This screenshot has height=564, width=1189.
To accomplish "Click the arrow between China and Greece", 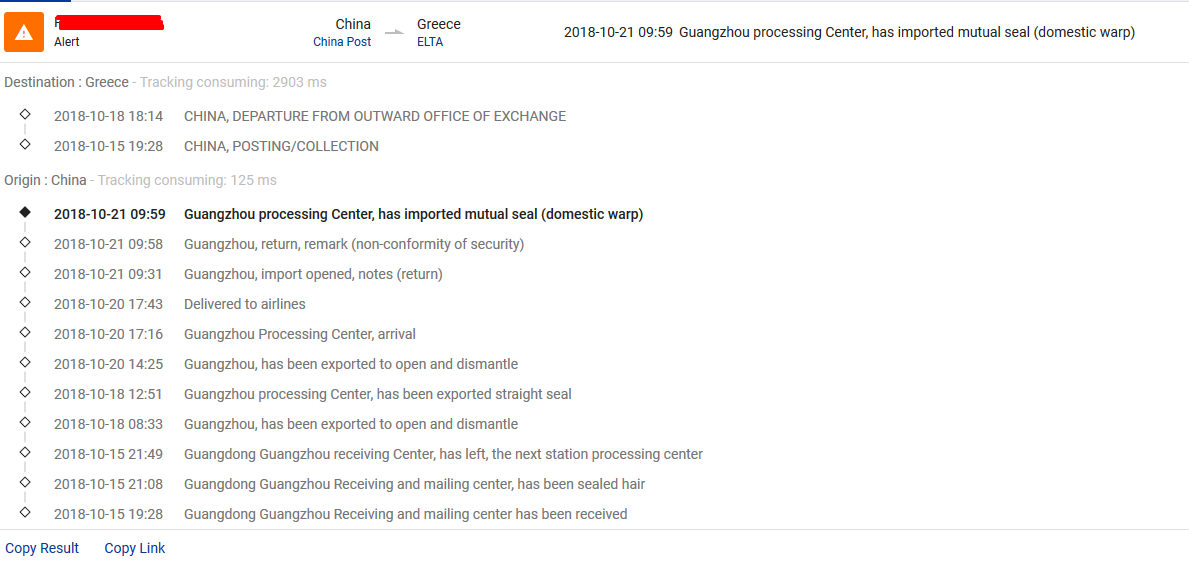I will (x=394, y=33).
